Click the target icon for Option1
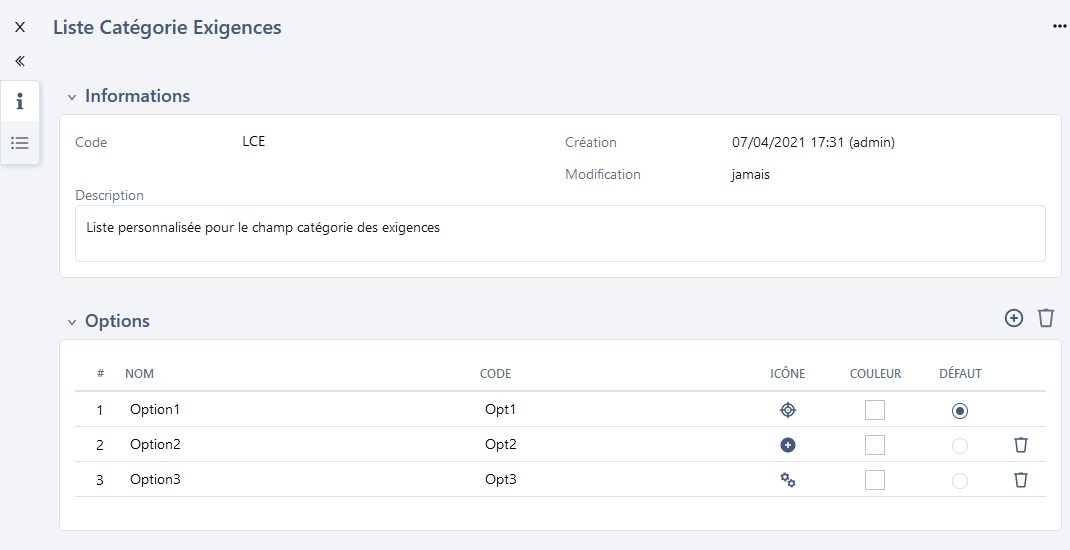1070x550 pixels. point(788,410)
